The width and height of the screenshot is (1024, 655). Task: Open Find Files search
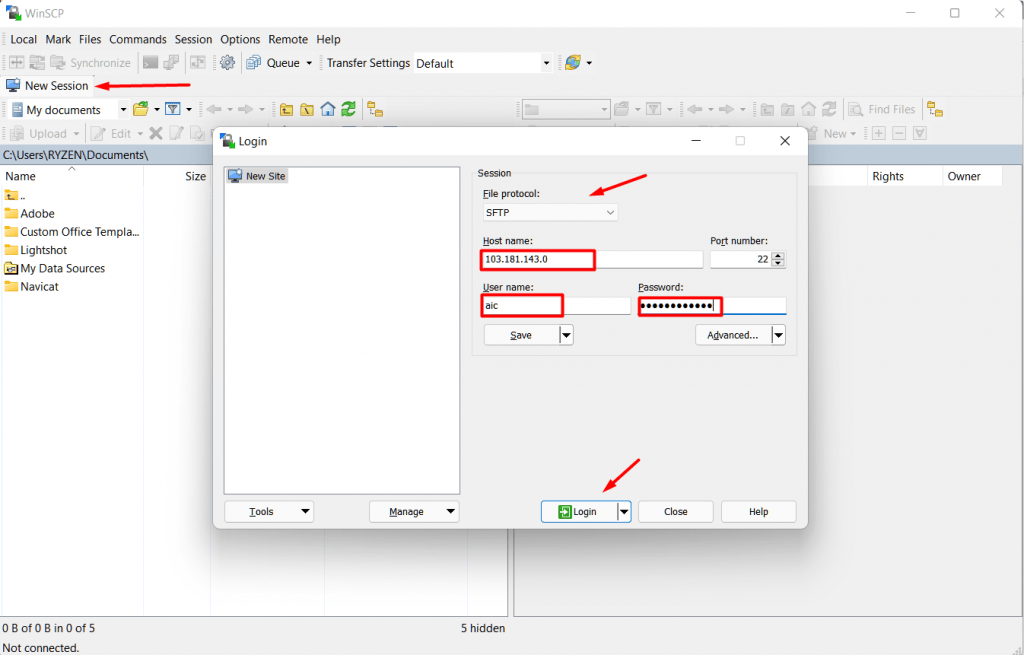pyautogui.click(x=882, y=109)
